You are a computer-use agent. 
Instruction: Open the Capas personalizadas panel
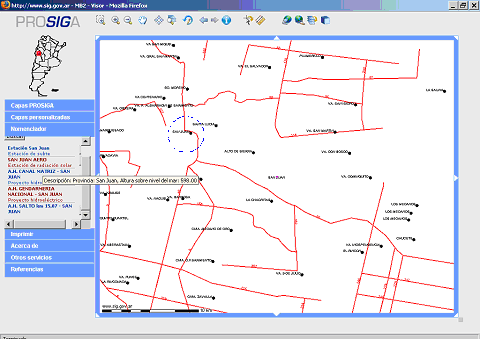tap(49, 117)
